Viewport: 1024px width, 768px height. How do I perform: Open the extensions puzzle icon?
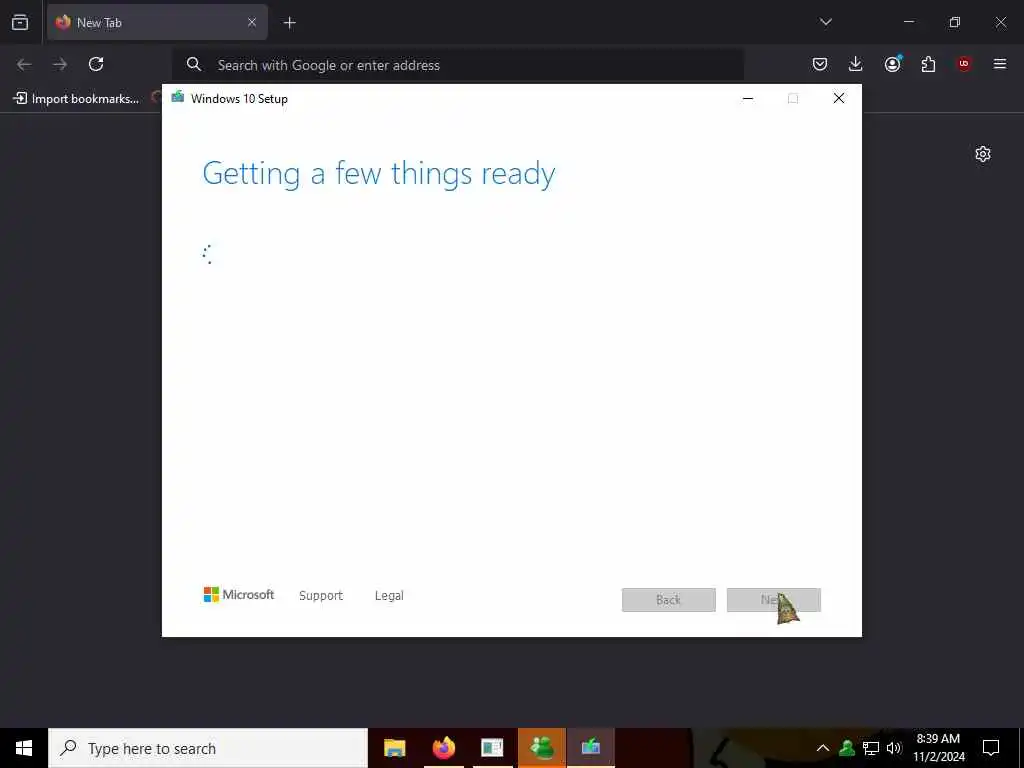(928, 64)
